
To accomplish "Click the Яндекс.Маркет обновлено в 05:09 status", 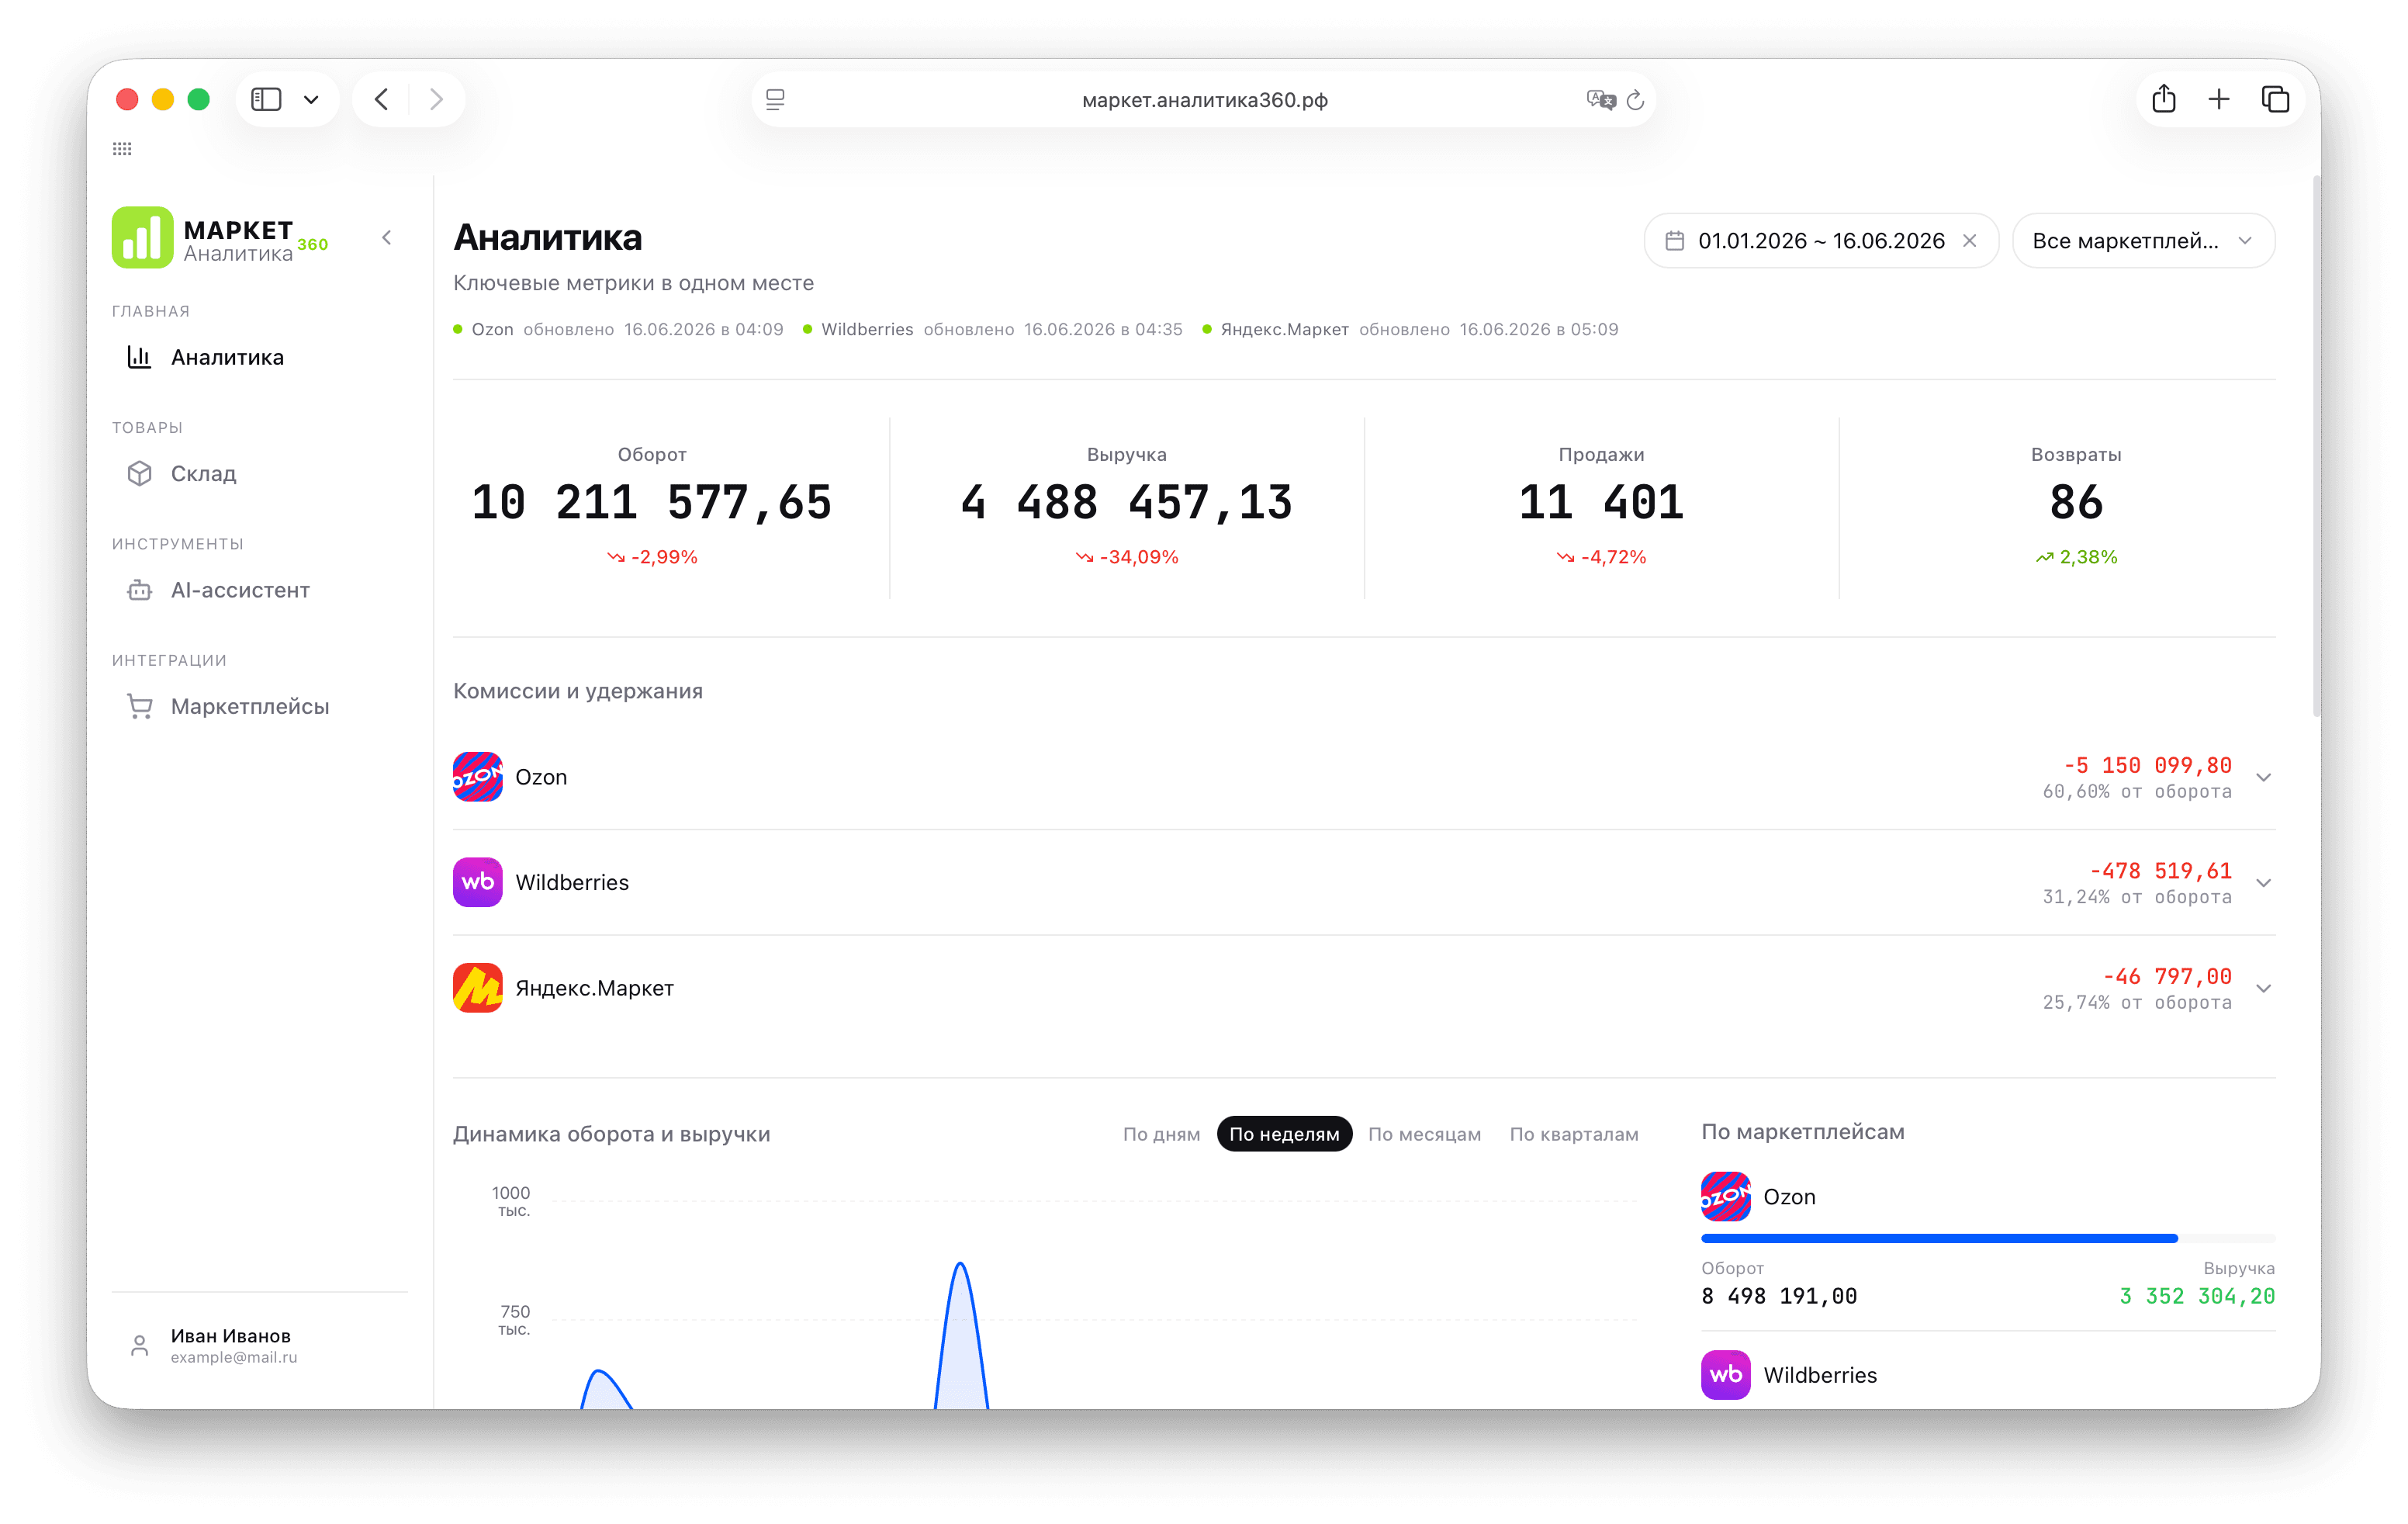I will tap(1410, 329).
